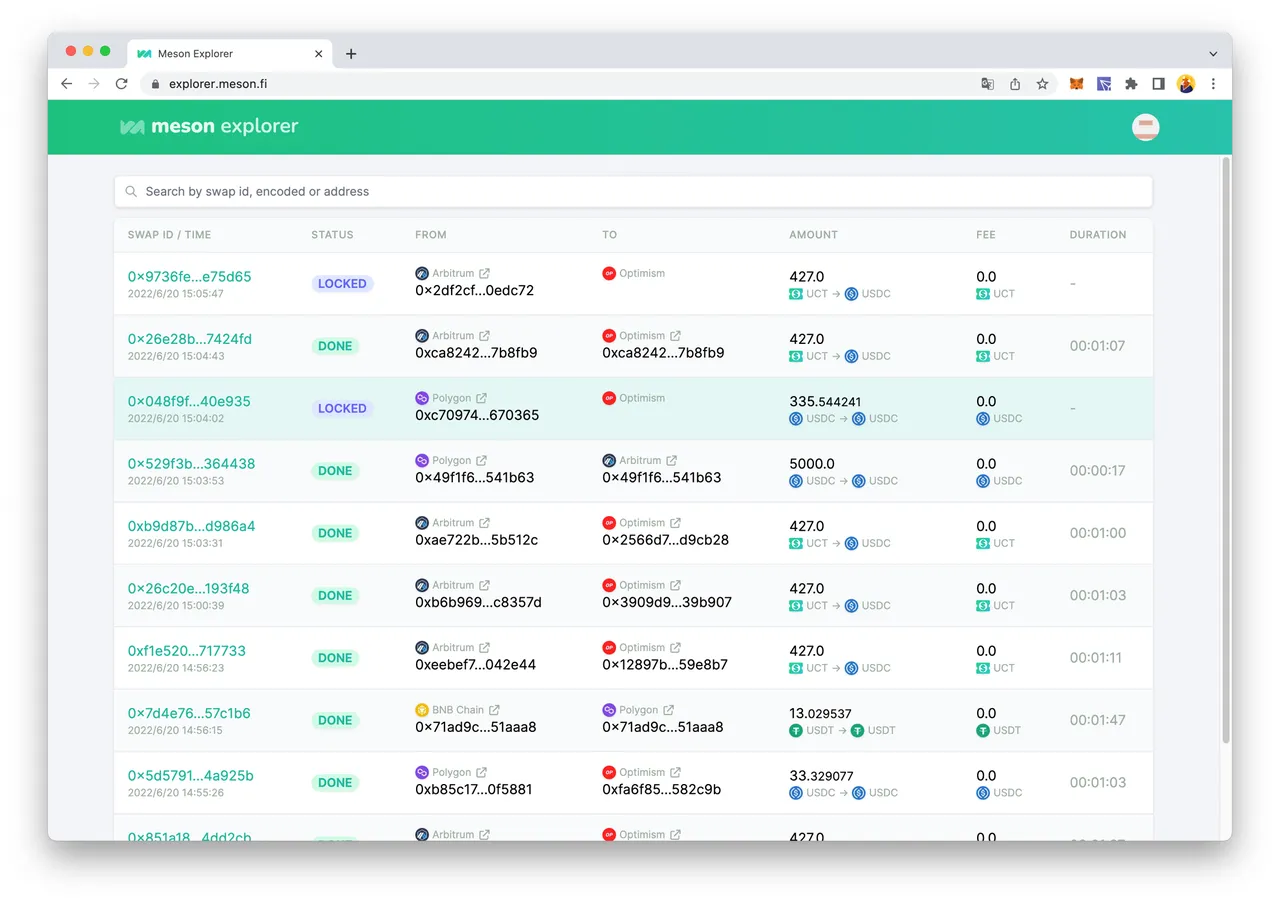Click LOCKED status badge of 0x9736fe...e75d65

tap(342, 284)
